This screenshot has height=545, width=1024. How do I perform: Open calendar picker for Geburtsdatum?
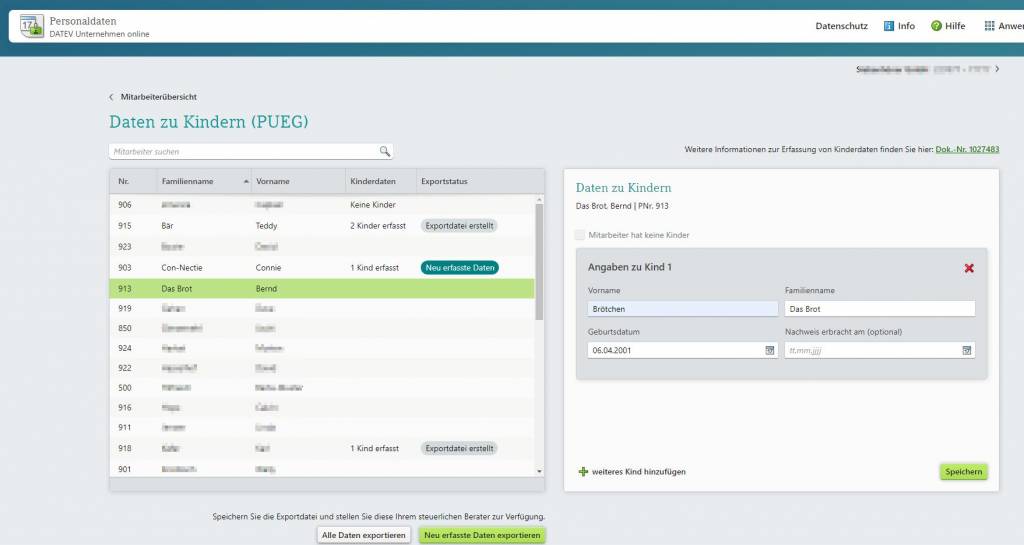pos(770,350)
